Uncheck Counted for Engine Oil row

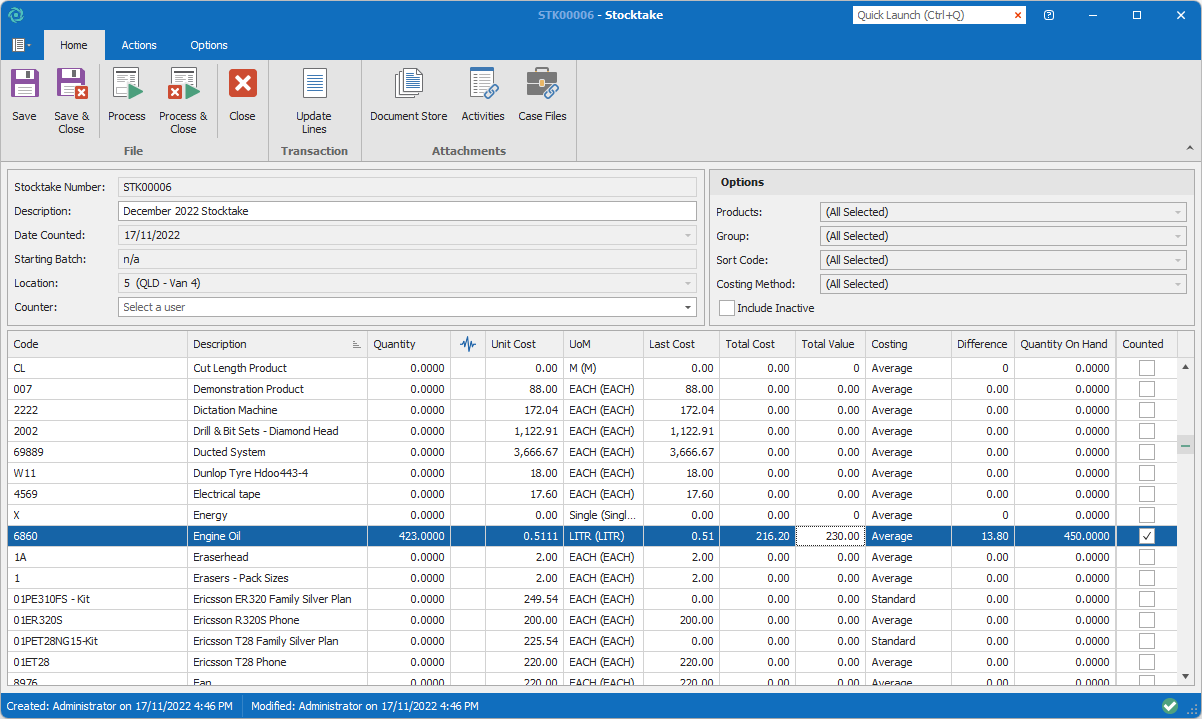1147,536
